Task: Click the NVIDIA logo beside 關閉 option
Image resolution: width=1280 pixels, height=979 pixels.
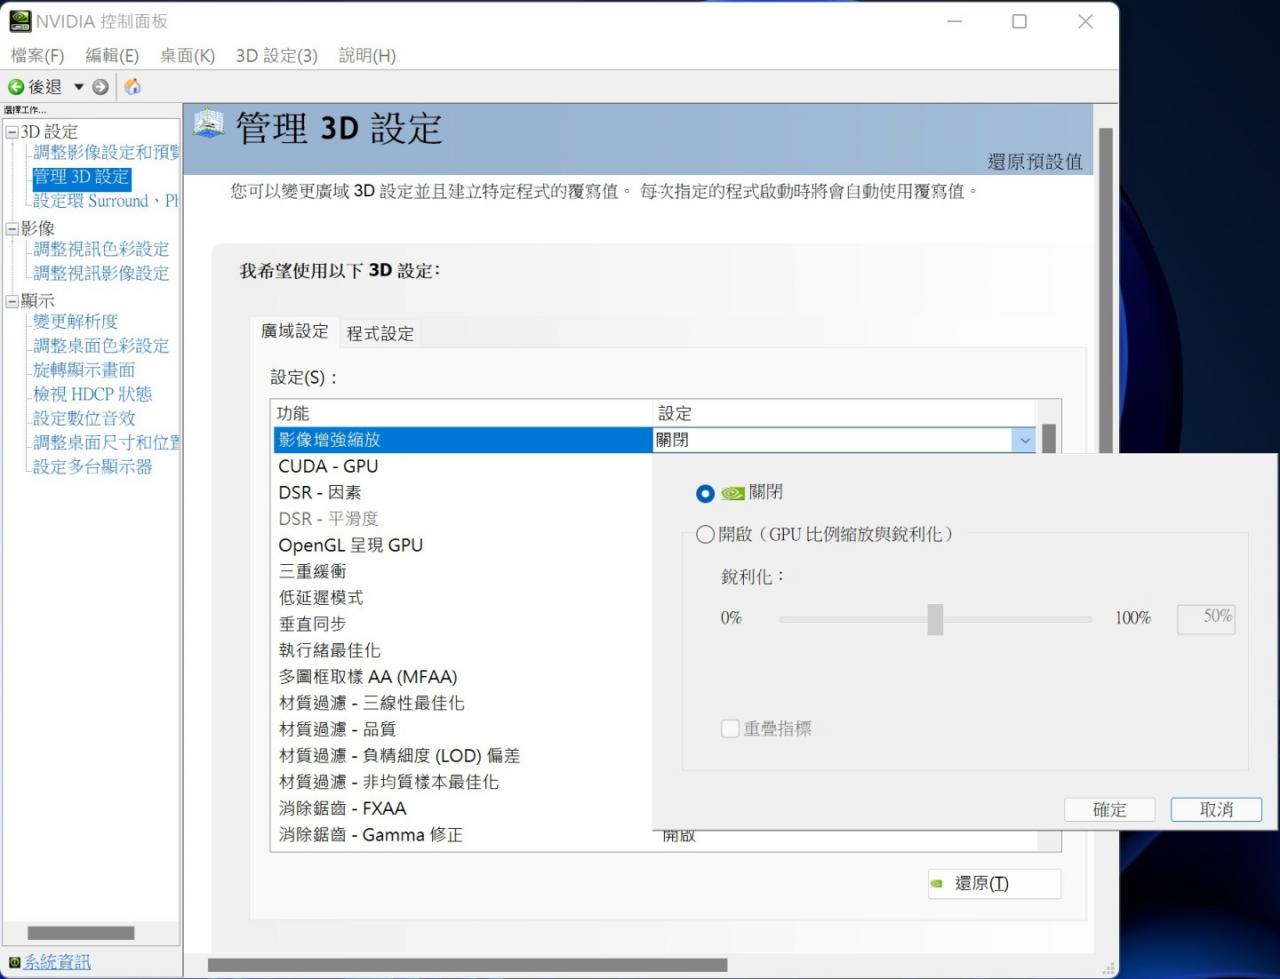Action: pyautogui.click(x=732, y=493)
